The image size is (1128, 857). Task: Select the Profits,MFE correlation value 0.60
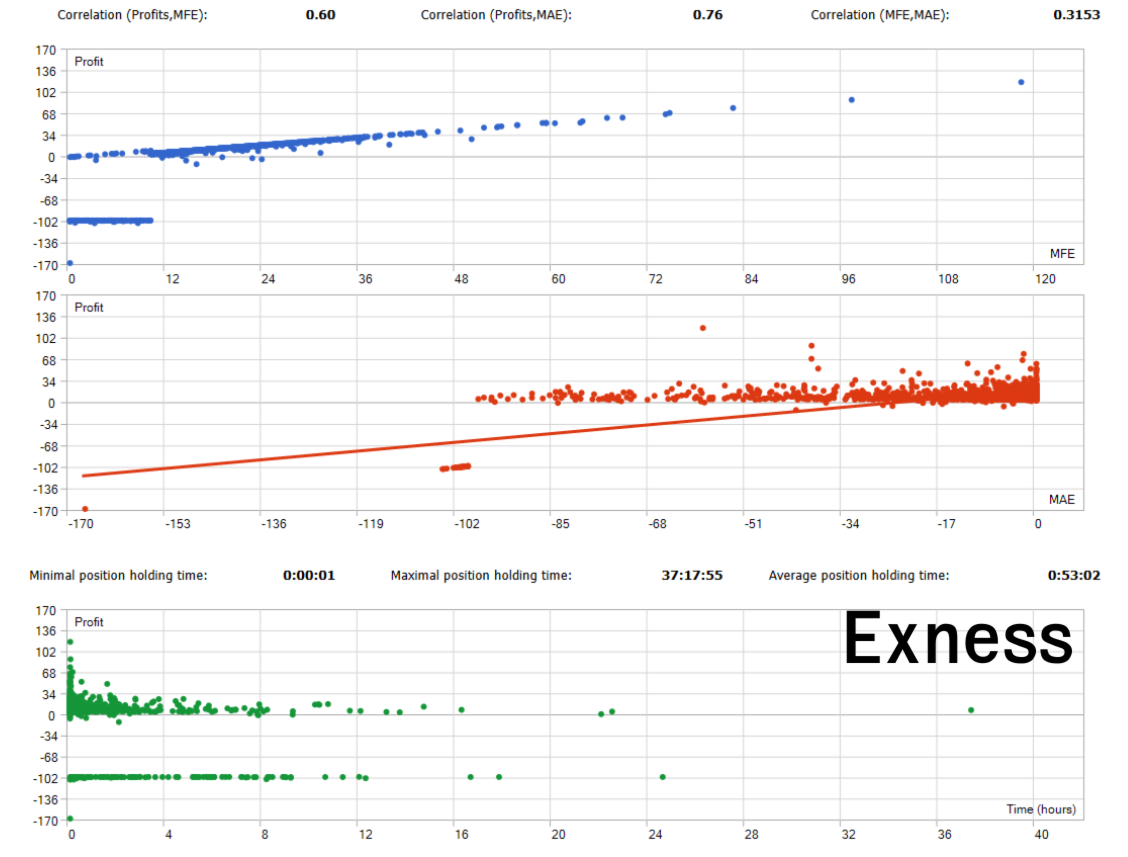click(x=320, y=14)
